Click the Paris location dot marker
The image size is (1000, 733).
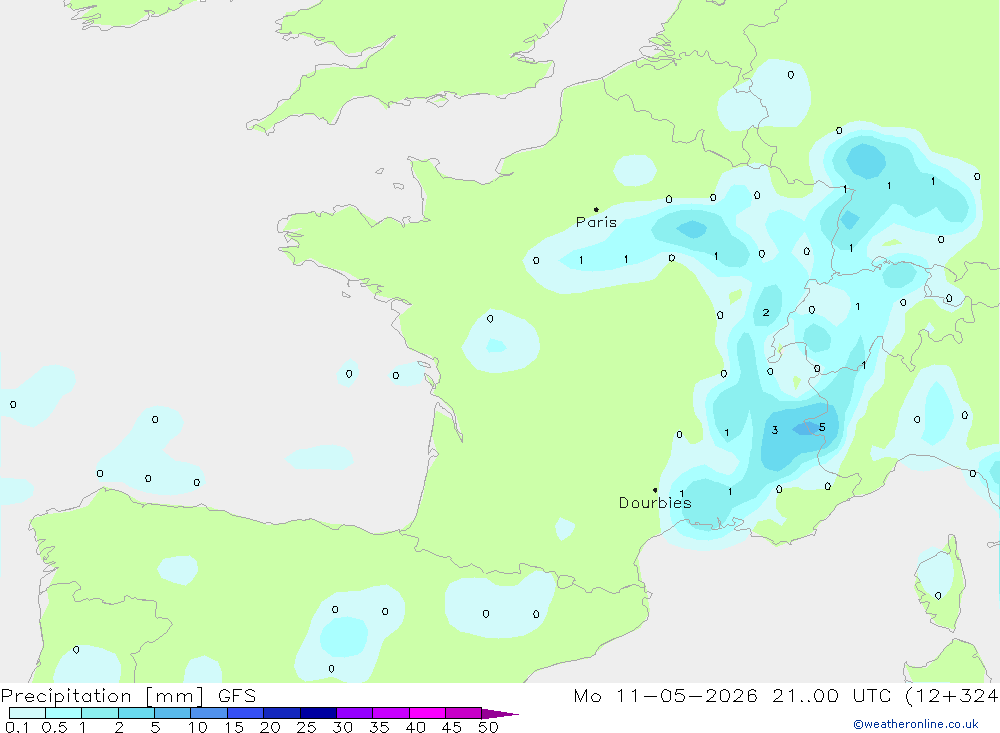click(596, 209)
